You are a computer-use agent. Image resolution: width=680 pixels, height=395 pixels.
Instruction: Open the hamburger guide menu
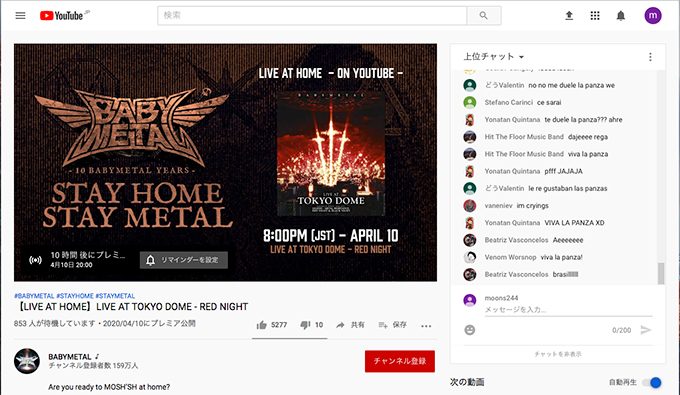point(20,16)
